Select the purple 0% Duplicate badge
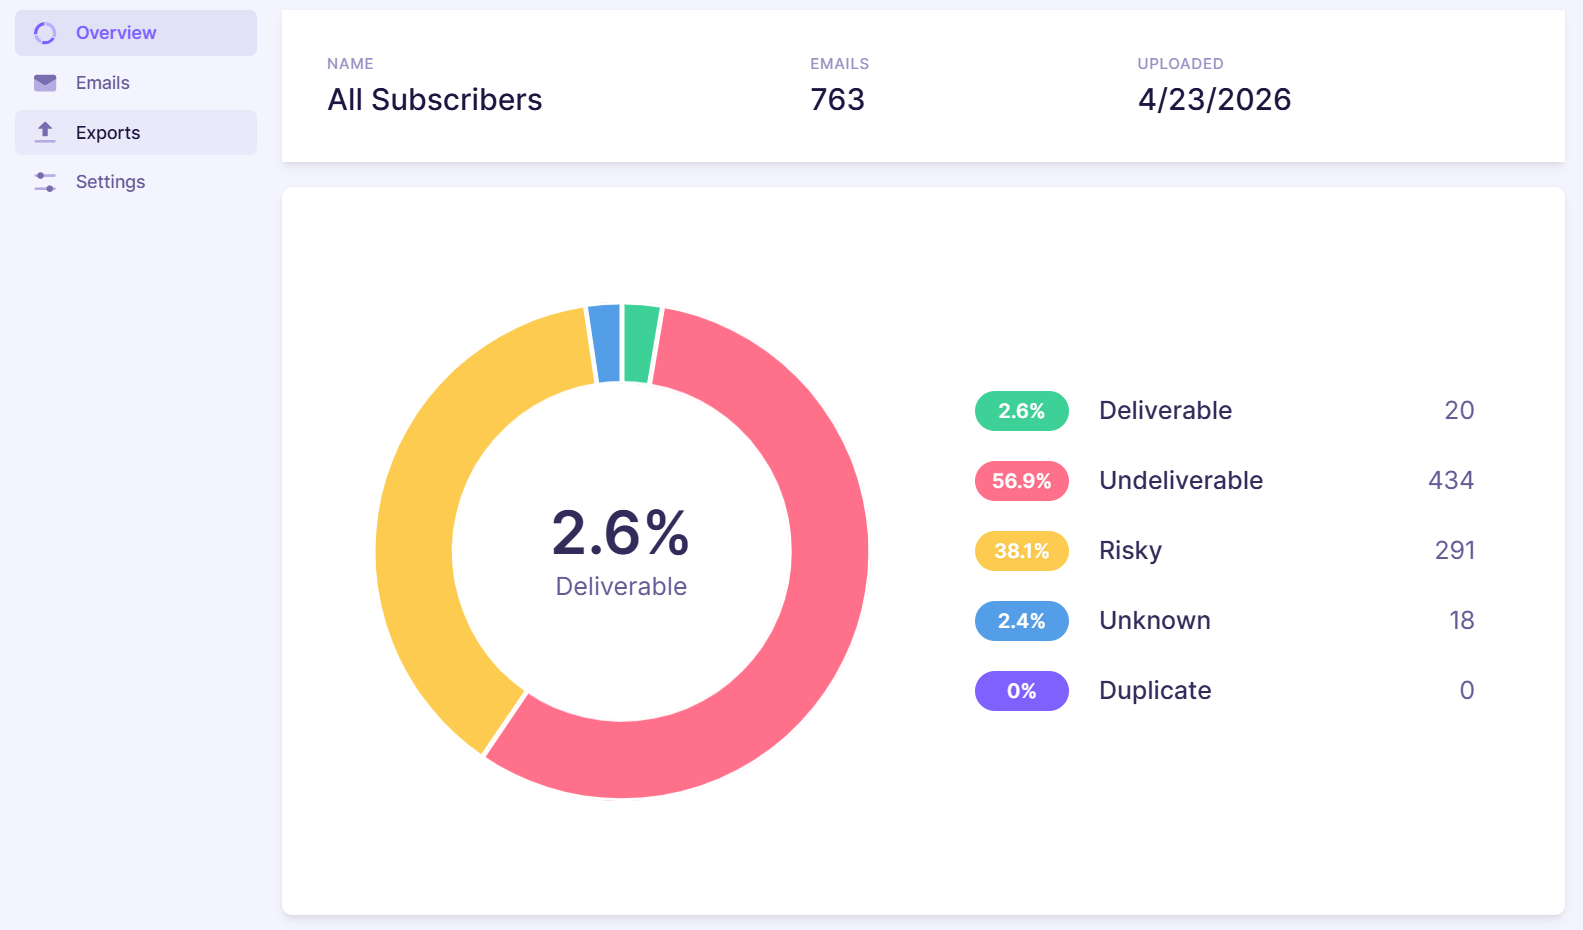The width and height of the screenshot is (1583, 930). tap(1022, 691)
